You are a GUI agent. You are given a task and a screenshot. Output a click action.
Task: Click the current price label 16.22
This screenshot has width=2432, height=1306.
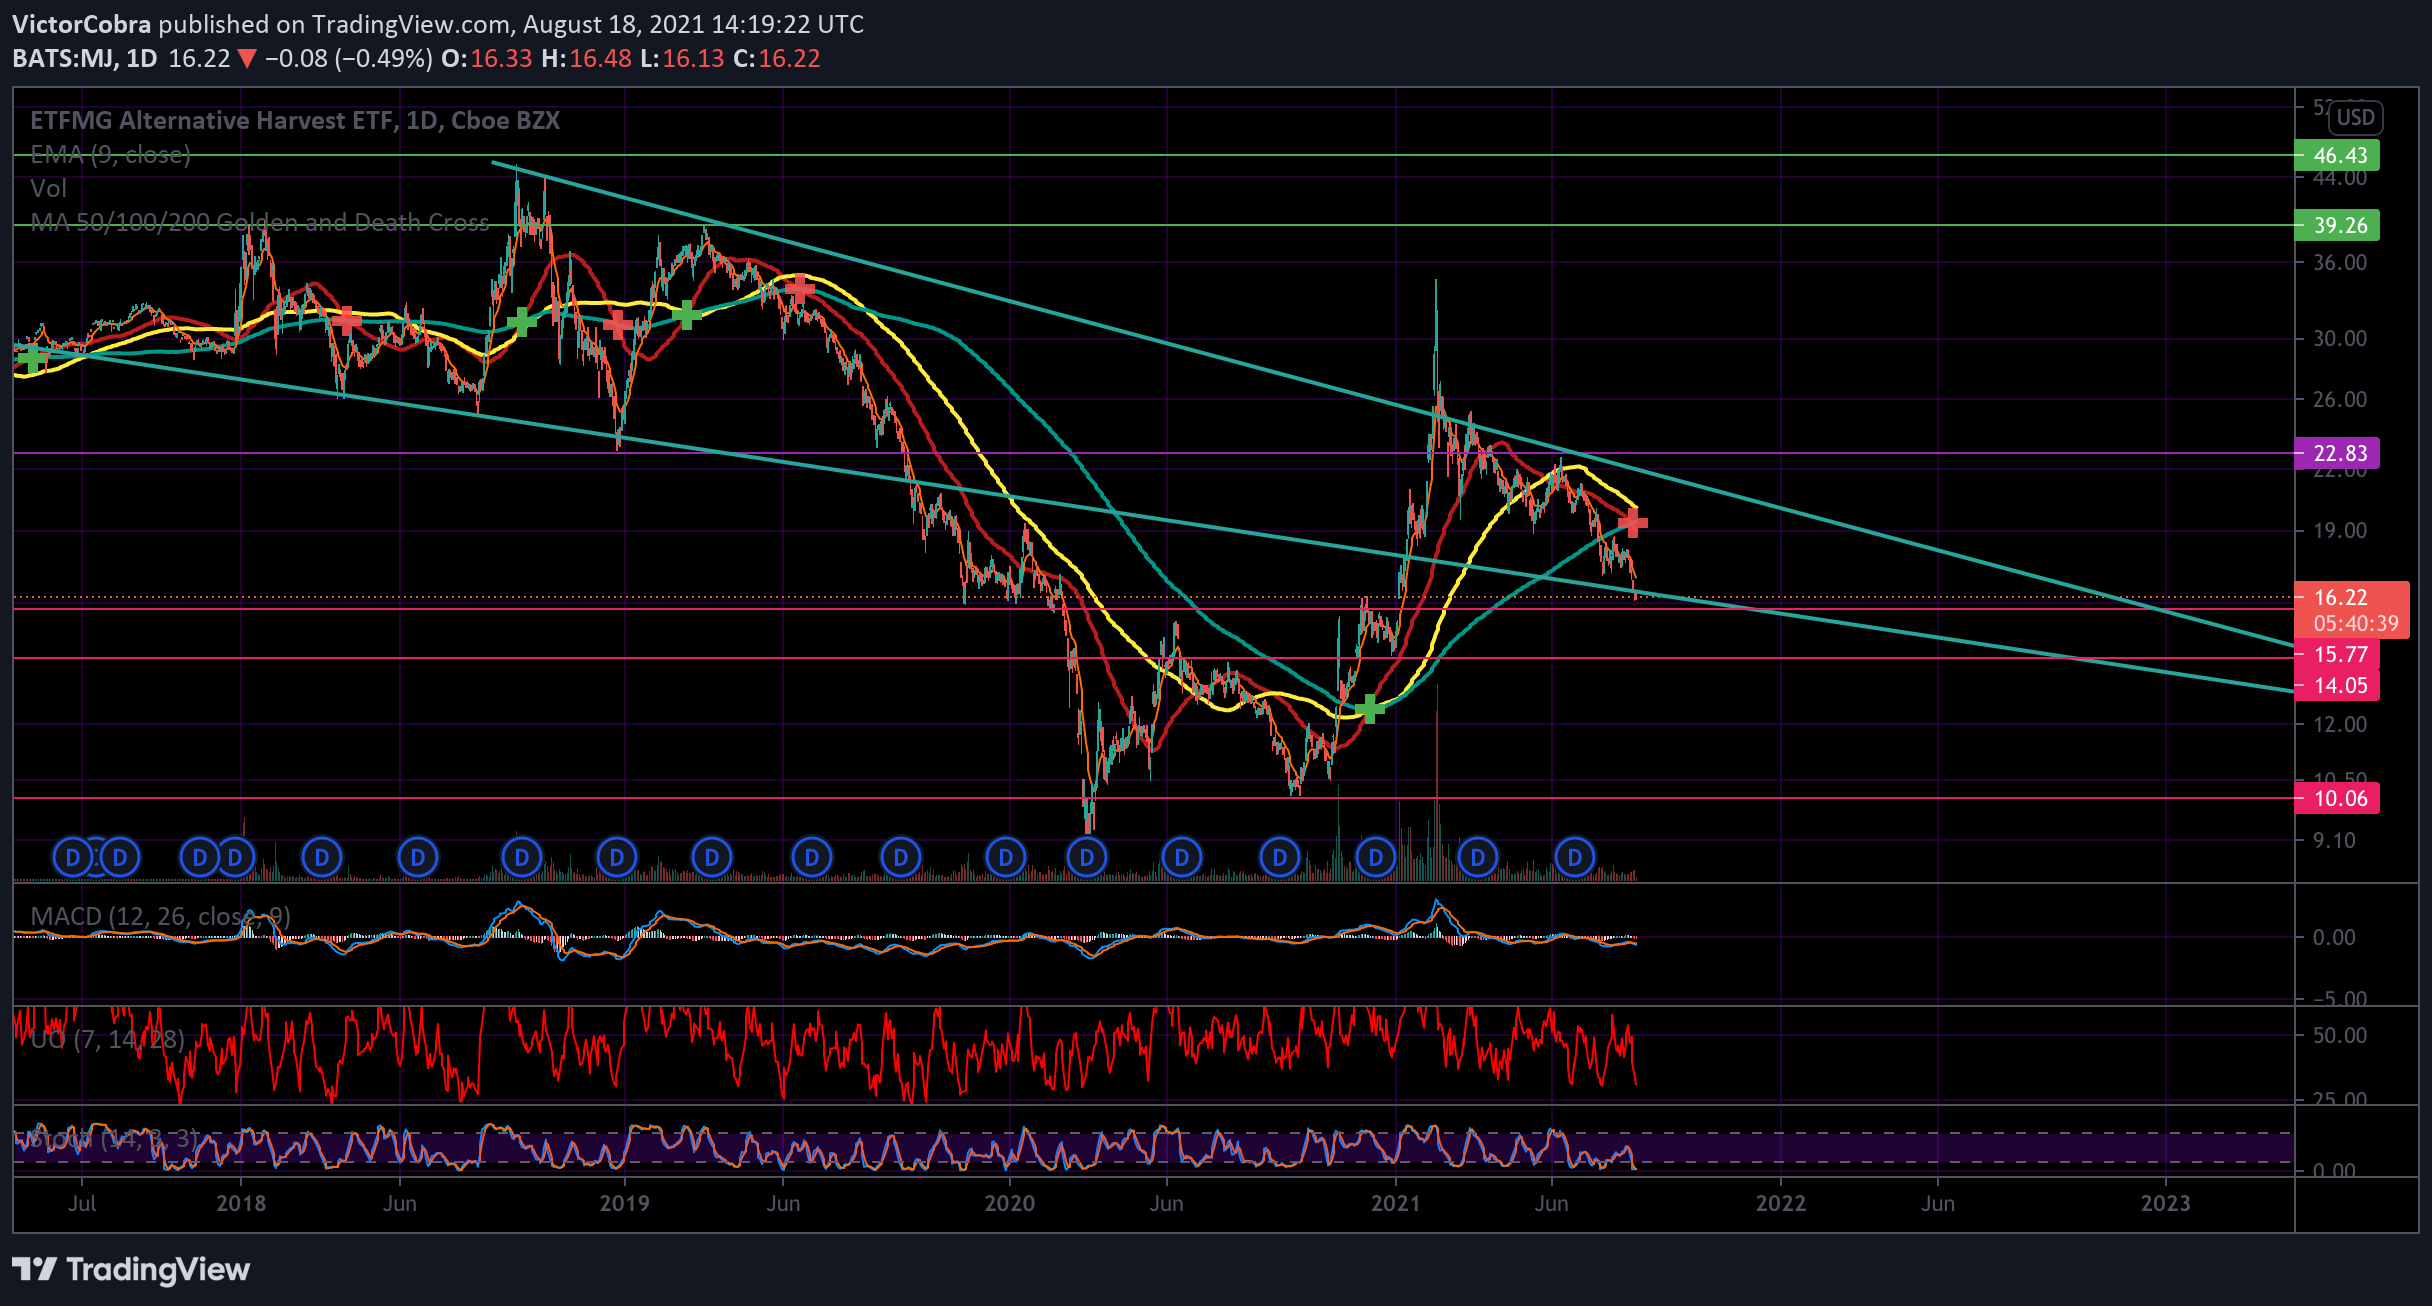click(x=2340, y=597)
